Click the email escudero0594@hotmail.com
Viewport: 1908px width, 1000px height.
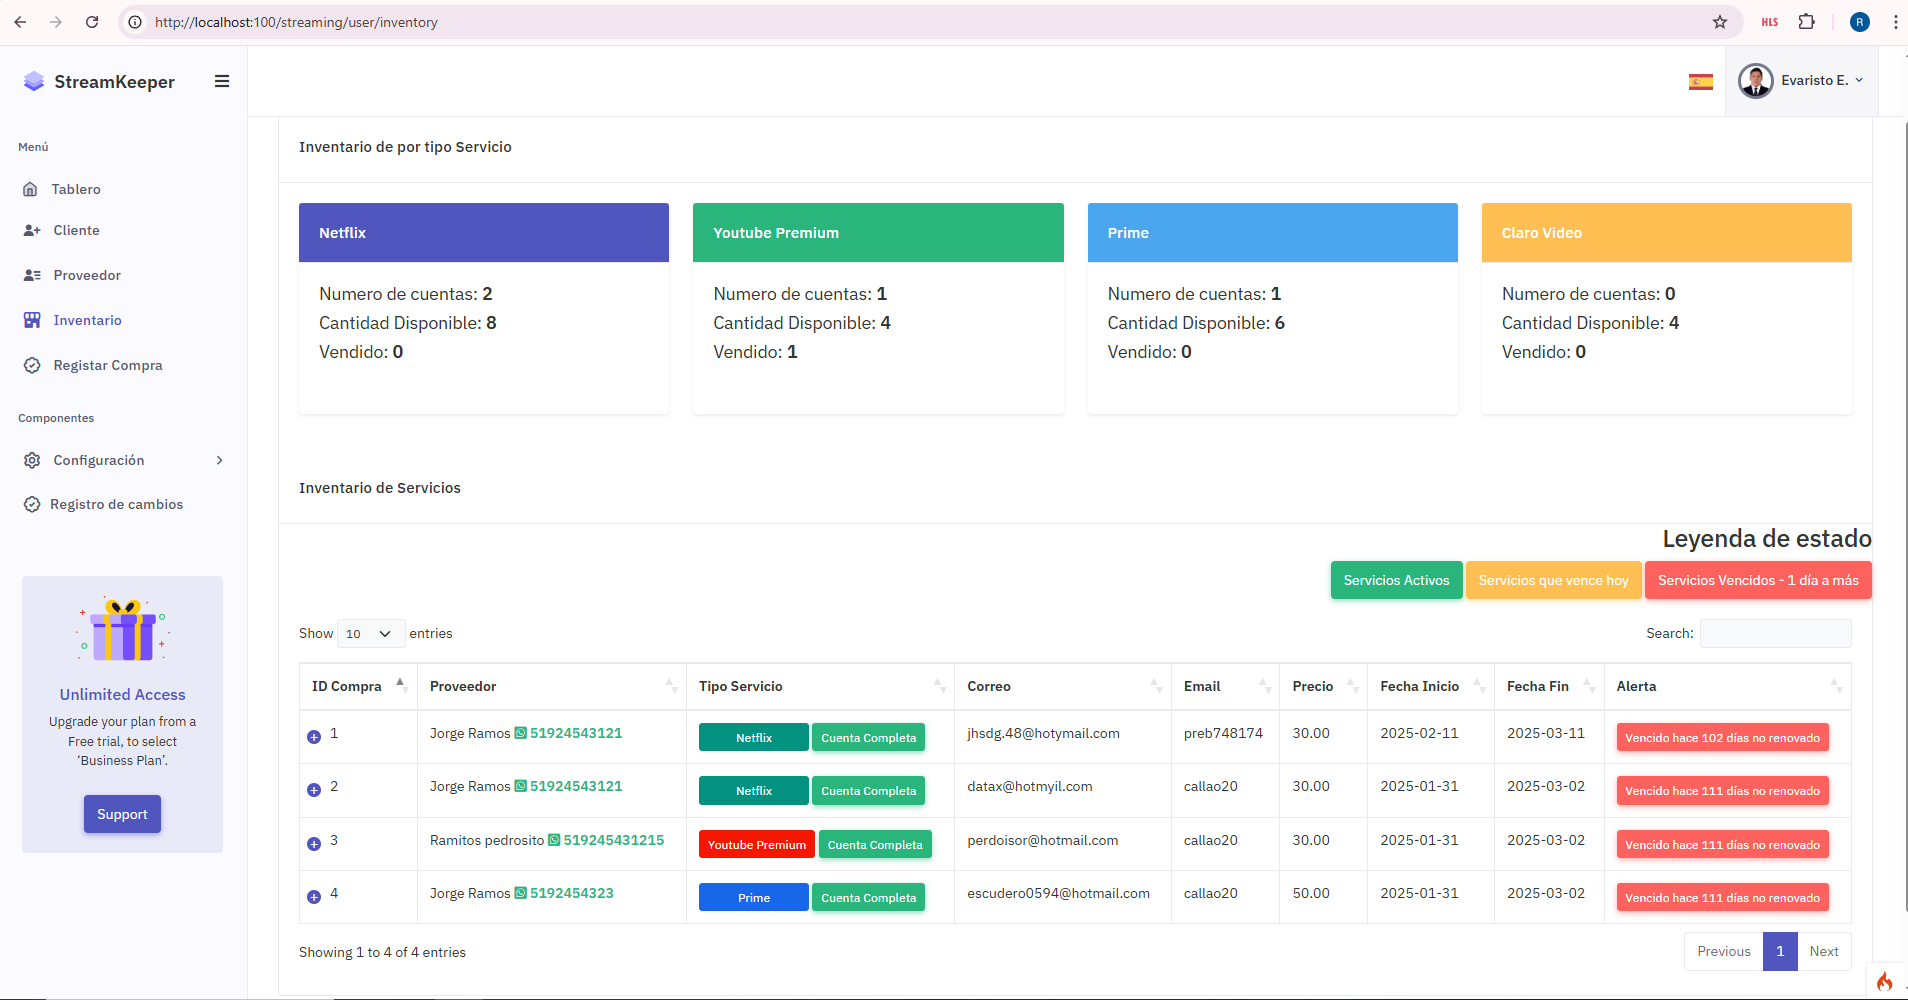(x=1058, y=893)
